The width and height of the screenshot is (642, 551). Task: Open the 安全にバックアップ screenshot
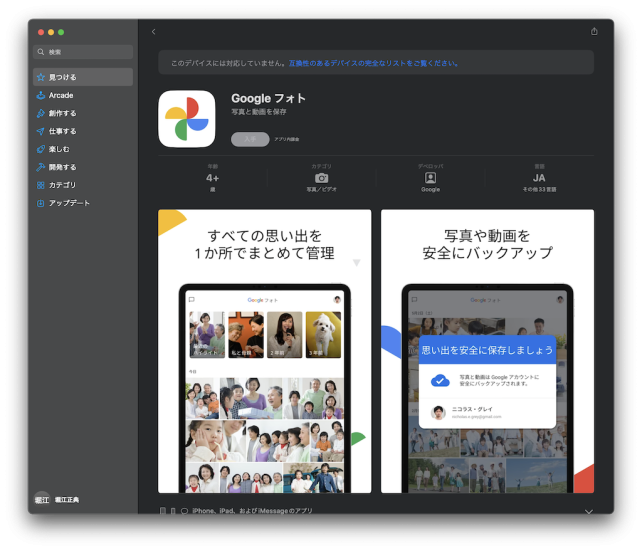coord(487,351)
